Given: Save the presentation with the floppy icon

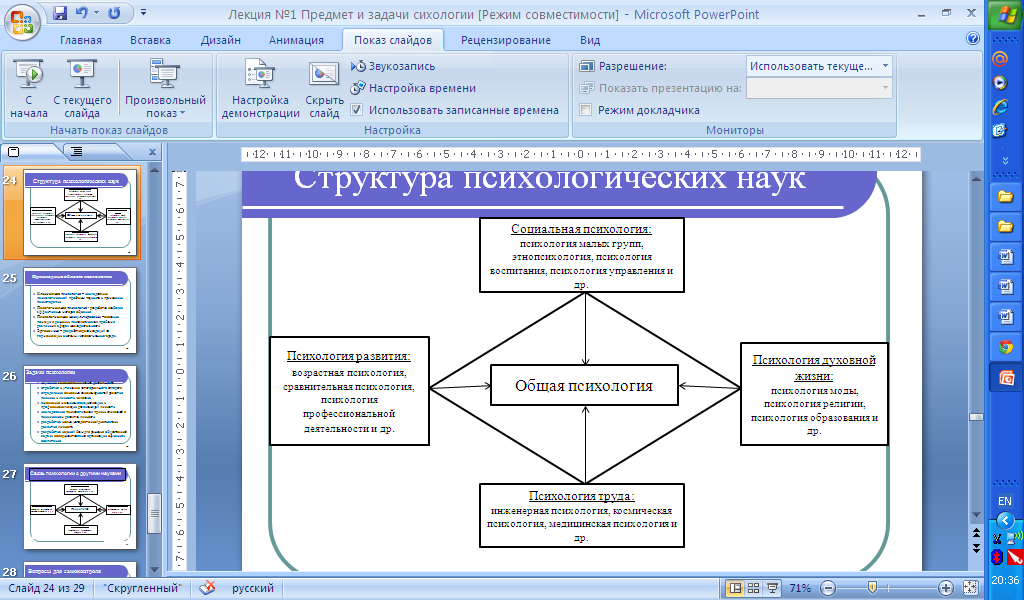Looking at the screenshot, I should [60, 12].
